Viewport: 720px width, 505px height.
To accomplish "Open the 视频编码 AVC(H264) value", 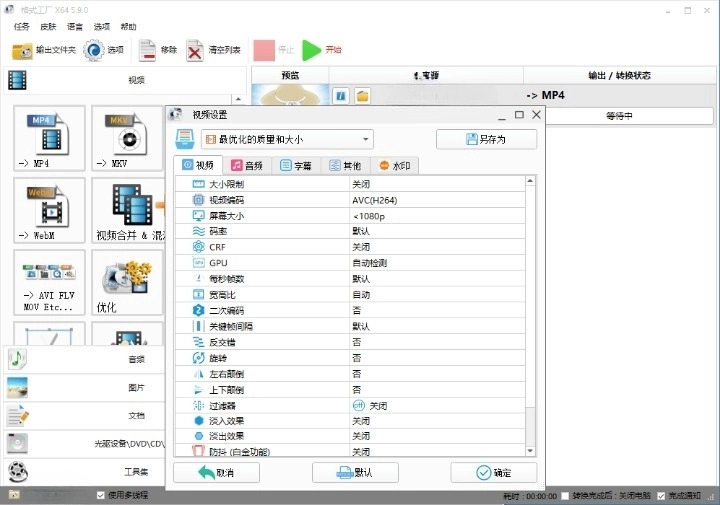I will (437, 200).
